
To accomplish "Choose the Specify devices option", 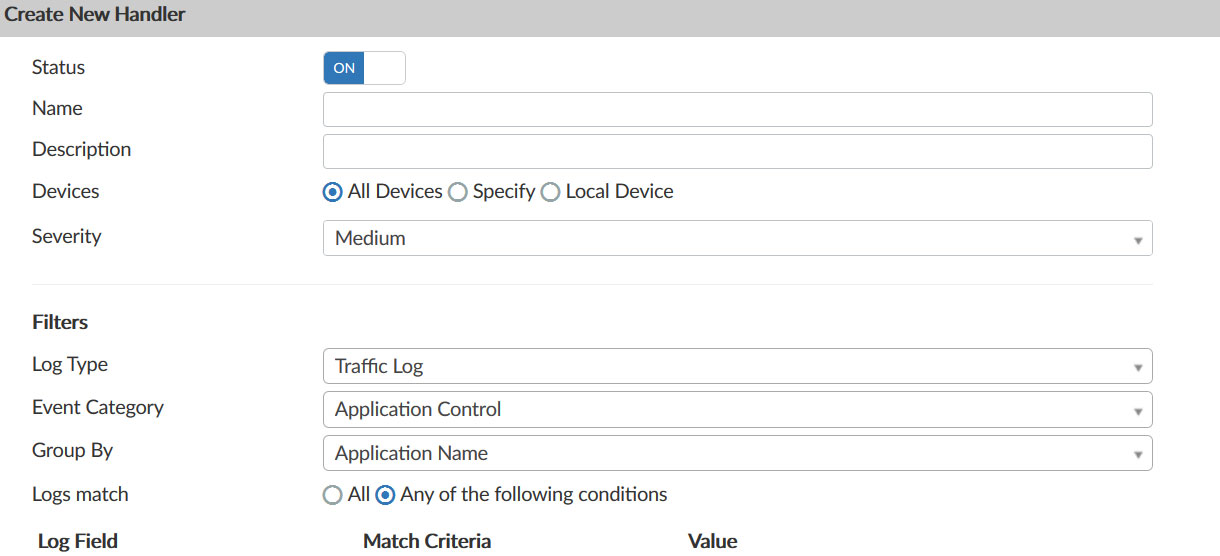I will (x=458, y=192).
